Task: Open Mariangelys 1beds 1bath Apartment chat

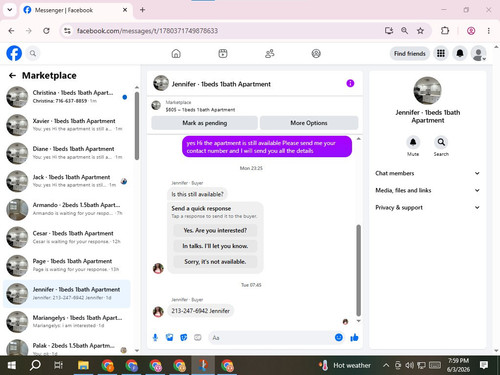Action: click(67, 321)
